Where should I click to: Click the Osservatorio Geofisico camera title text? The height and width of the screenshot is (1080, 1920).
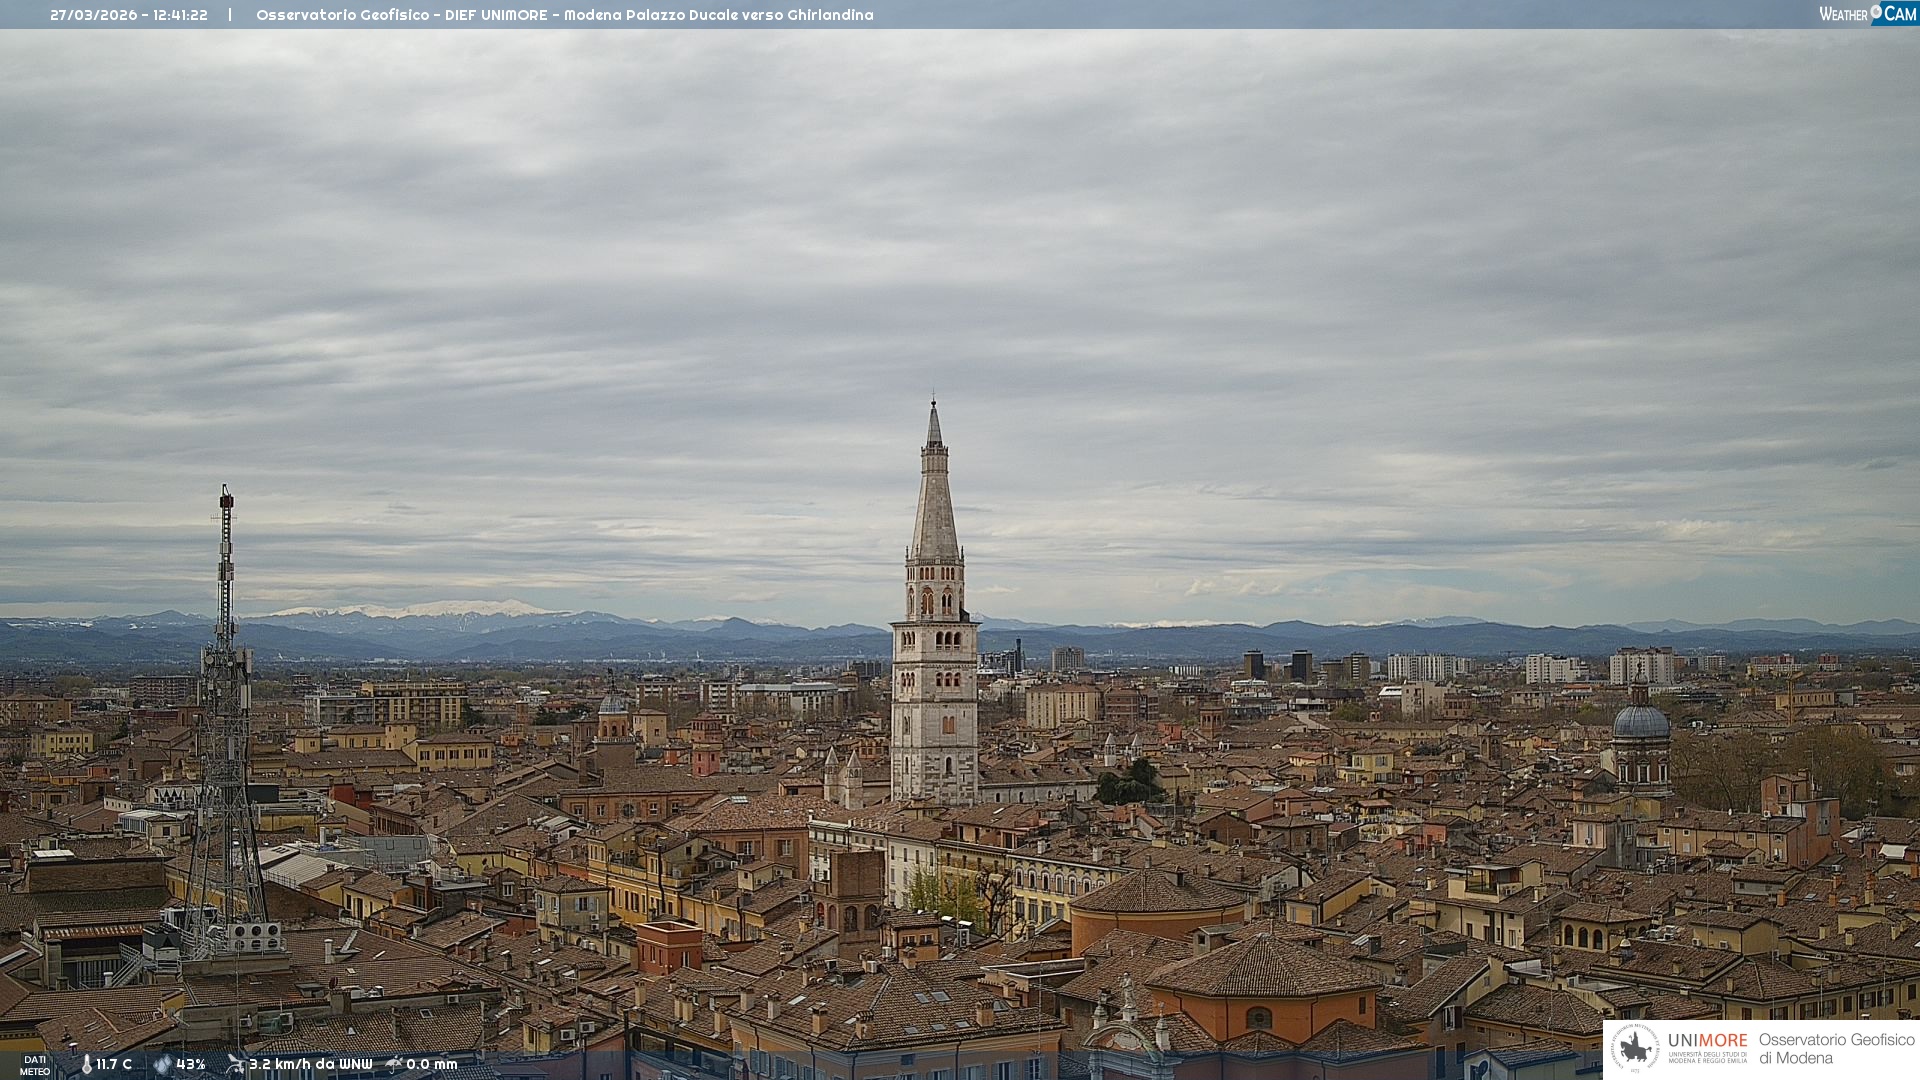[x=564, y=15]
